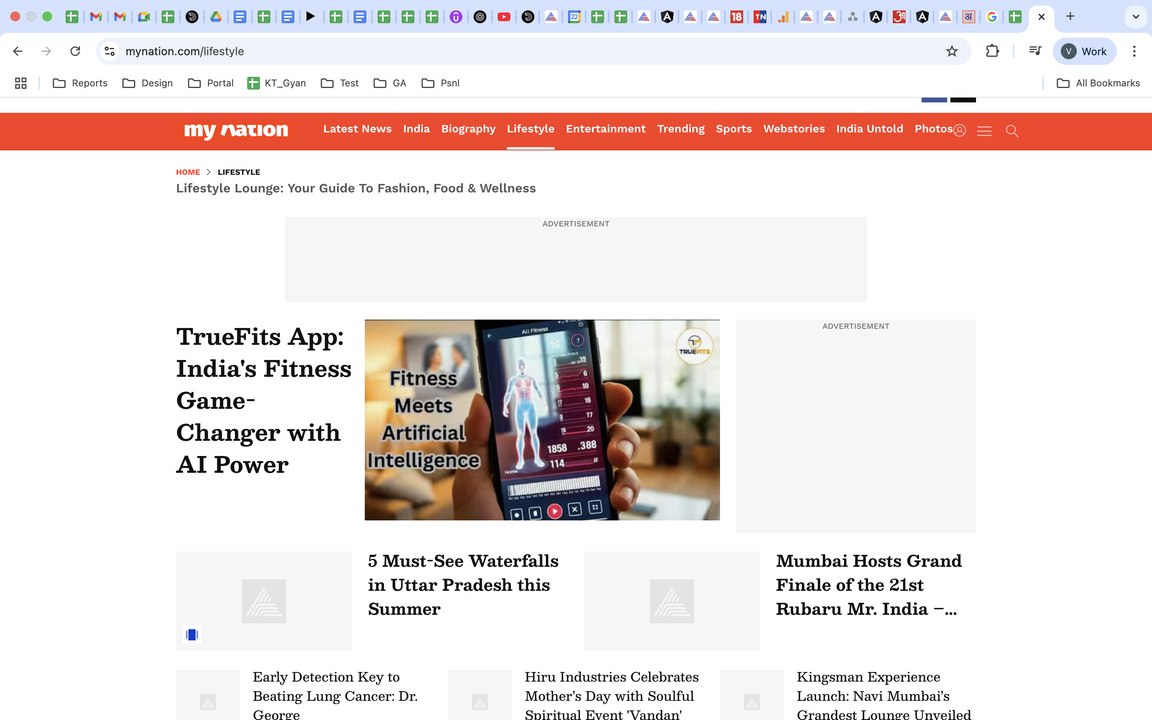
Task: Open the media controls icon
Action: [x=1035, y=51]
